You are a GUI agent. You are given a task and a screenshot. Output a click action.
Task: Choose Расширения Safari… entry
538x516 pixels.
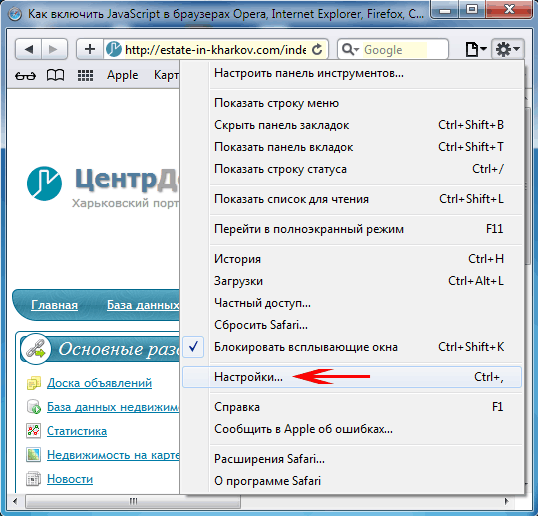(352, 459)
